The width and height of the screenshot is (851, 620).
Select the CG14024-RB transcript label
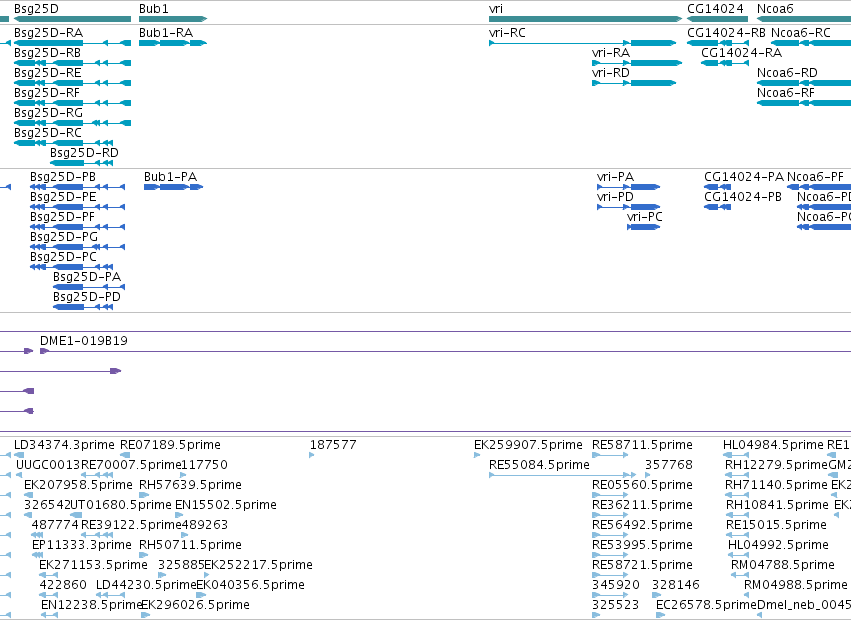point(726,33)
